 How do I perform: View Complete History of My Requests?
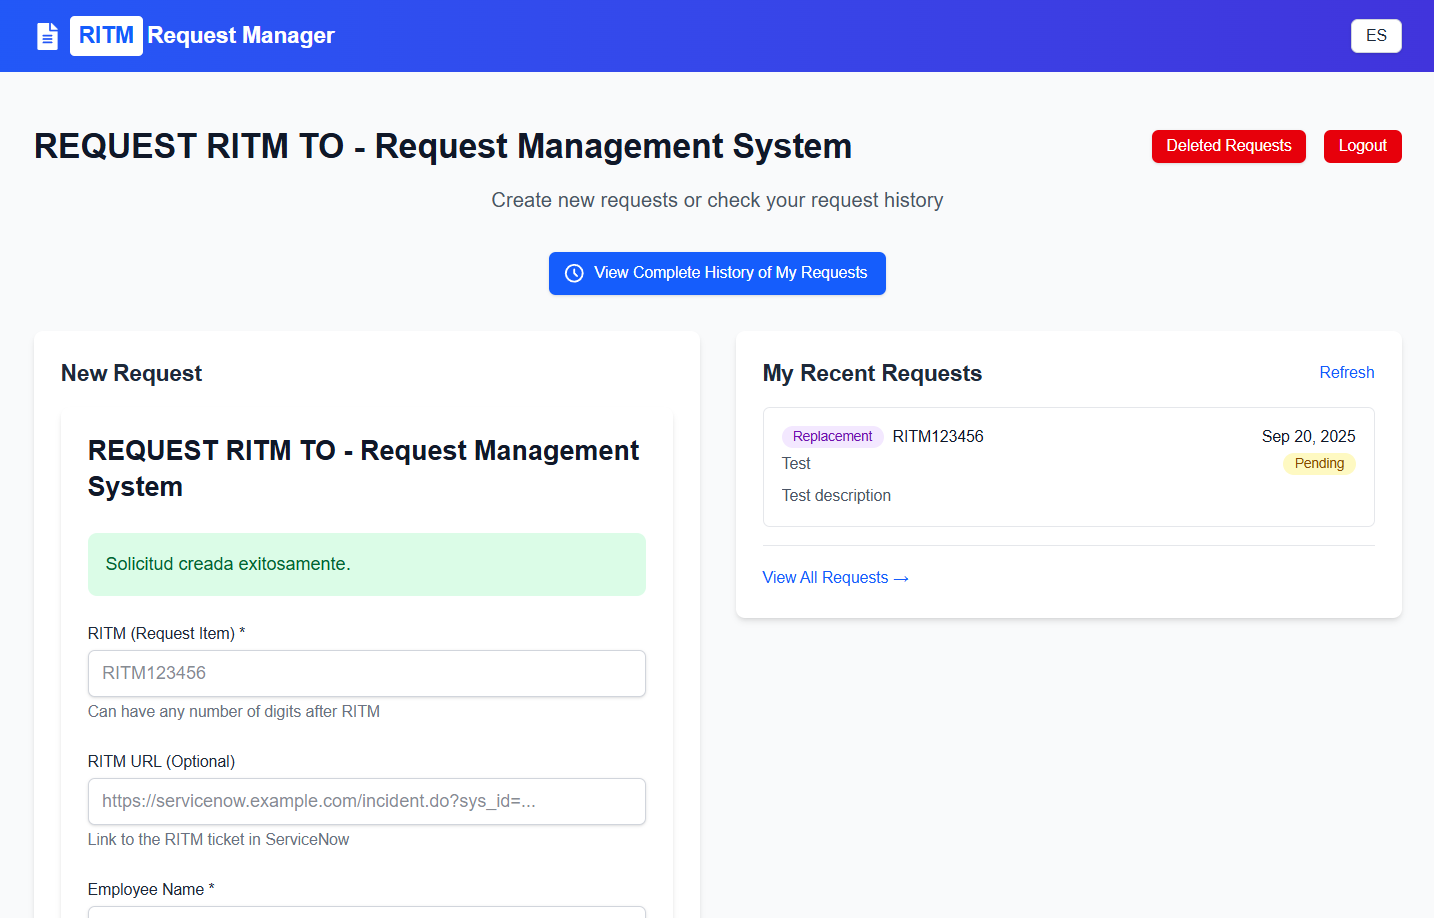(717, 273)
